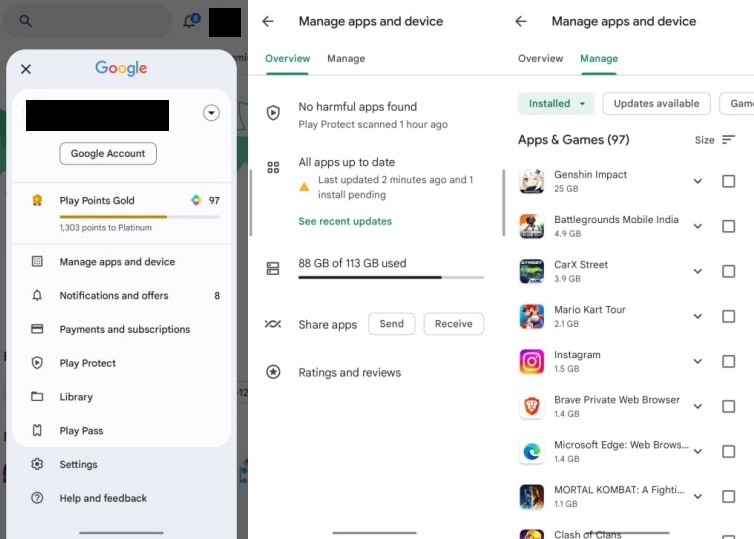Check the CarX Street checkbox

(729, 271)
